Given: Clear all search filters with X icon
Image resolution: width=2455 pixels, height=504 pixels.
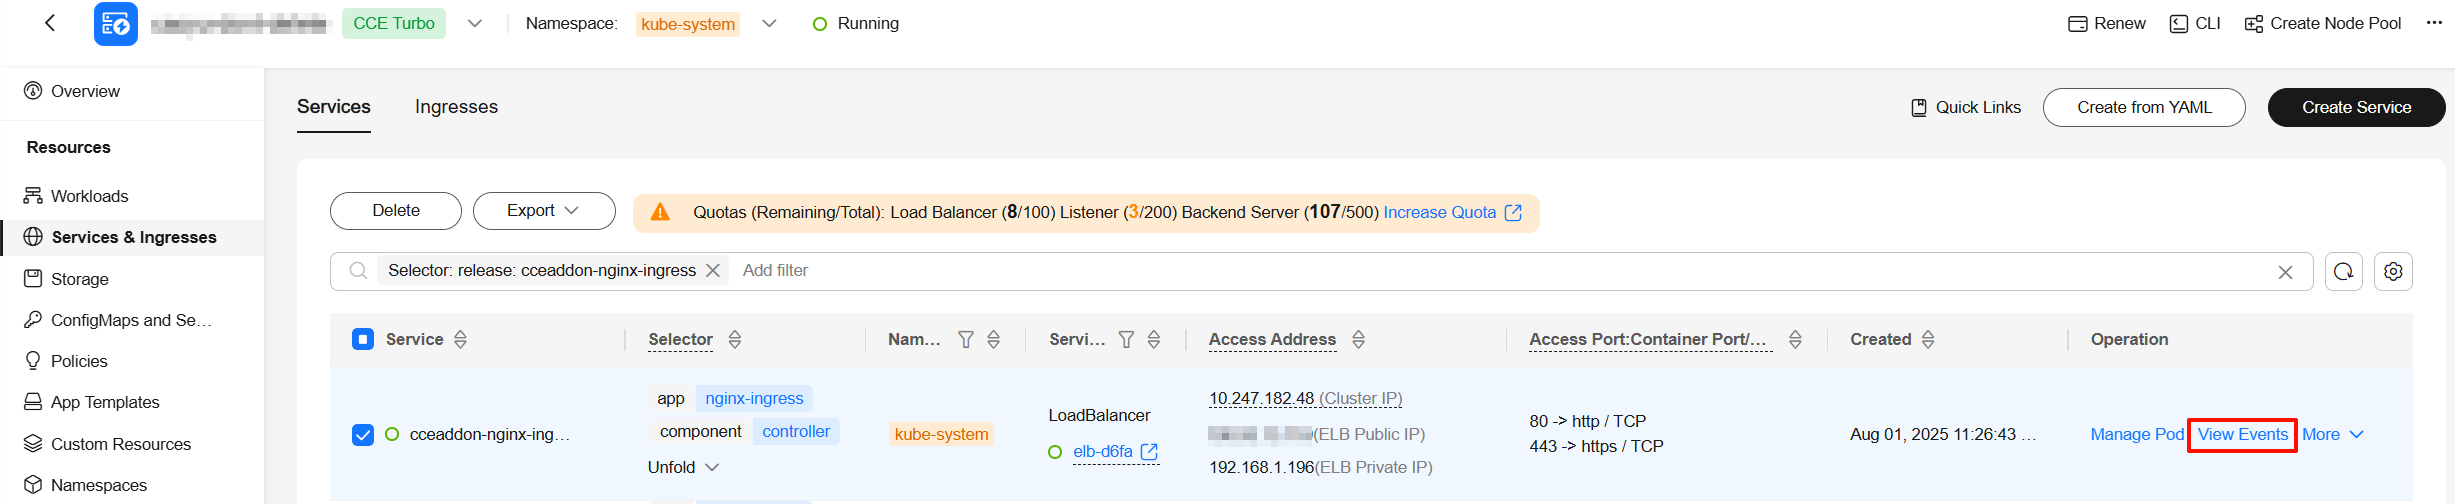Looking at the screenshot, I should (2285, 272).
